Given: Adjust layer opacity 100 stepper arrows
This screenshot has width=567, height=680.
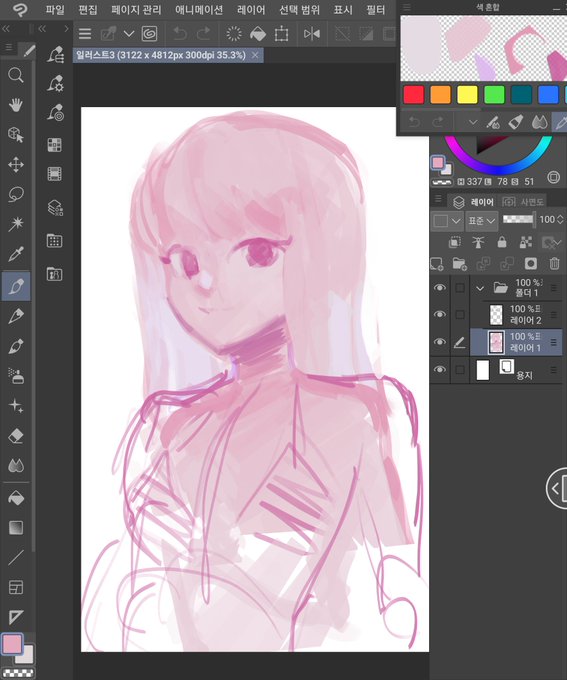Looking at the screenshot, I should [x=560, y=219].
